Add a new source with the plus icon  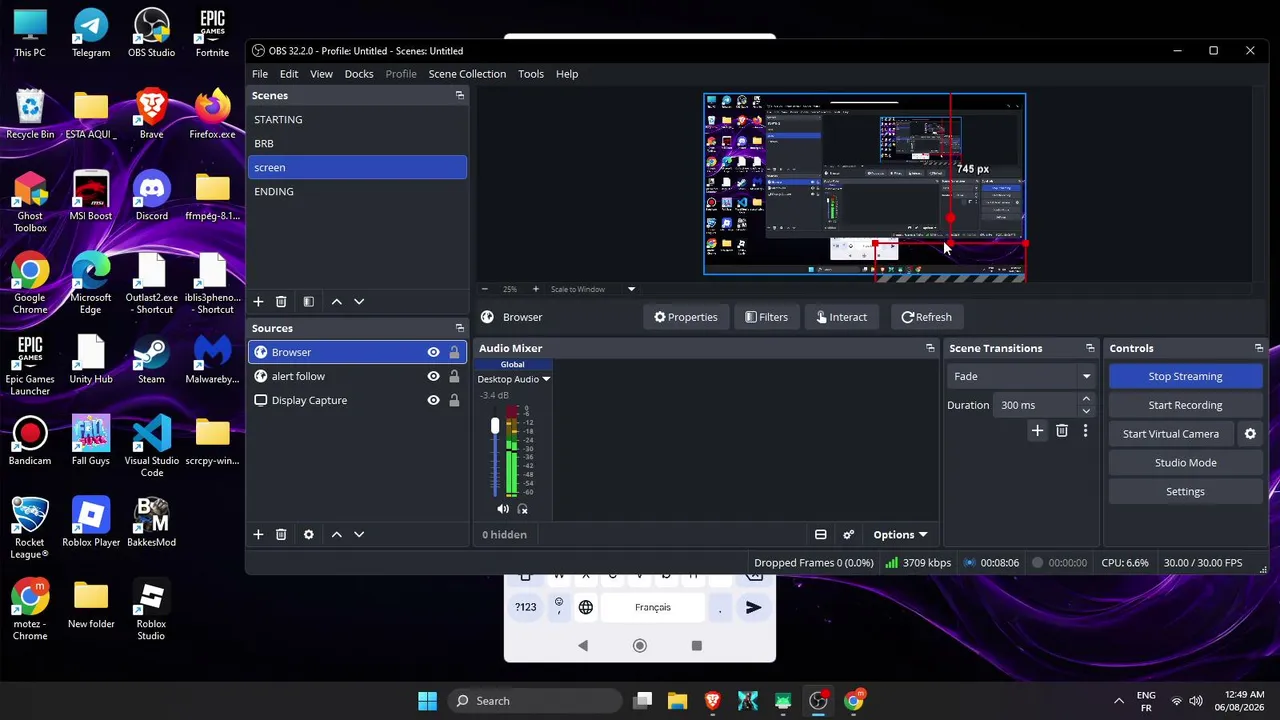click(x=258, y=534)
